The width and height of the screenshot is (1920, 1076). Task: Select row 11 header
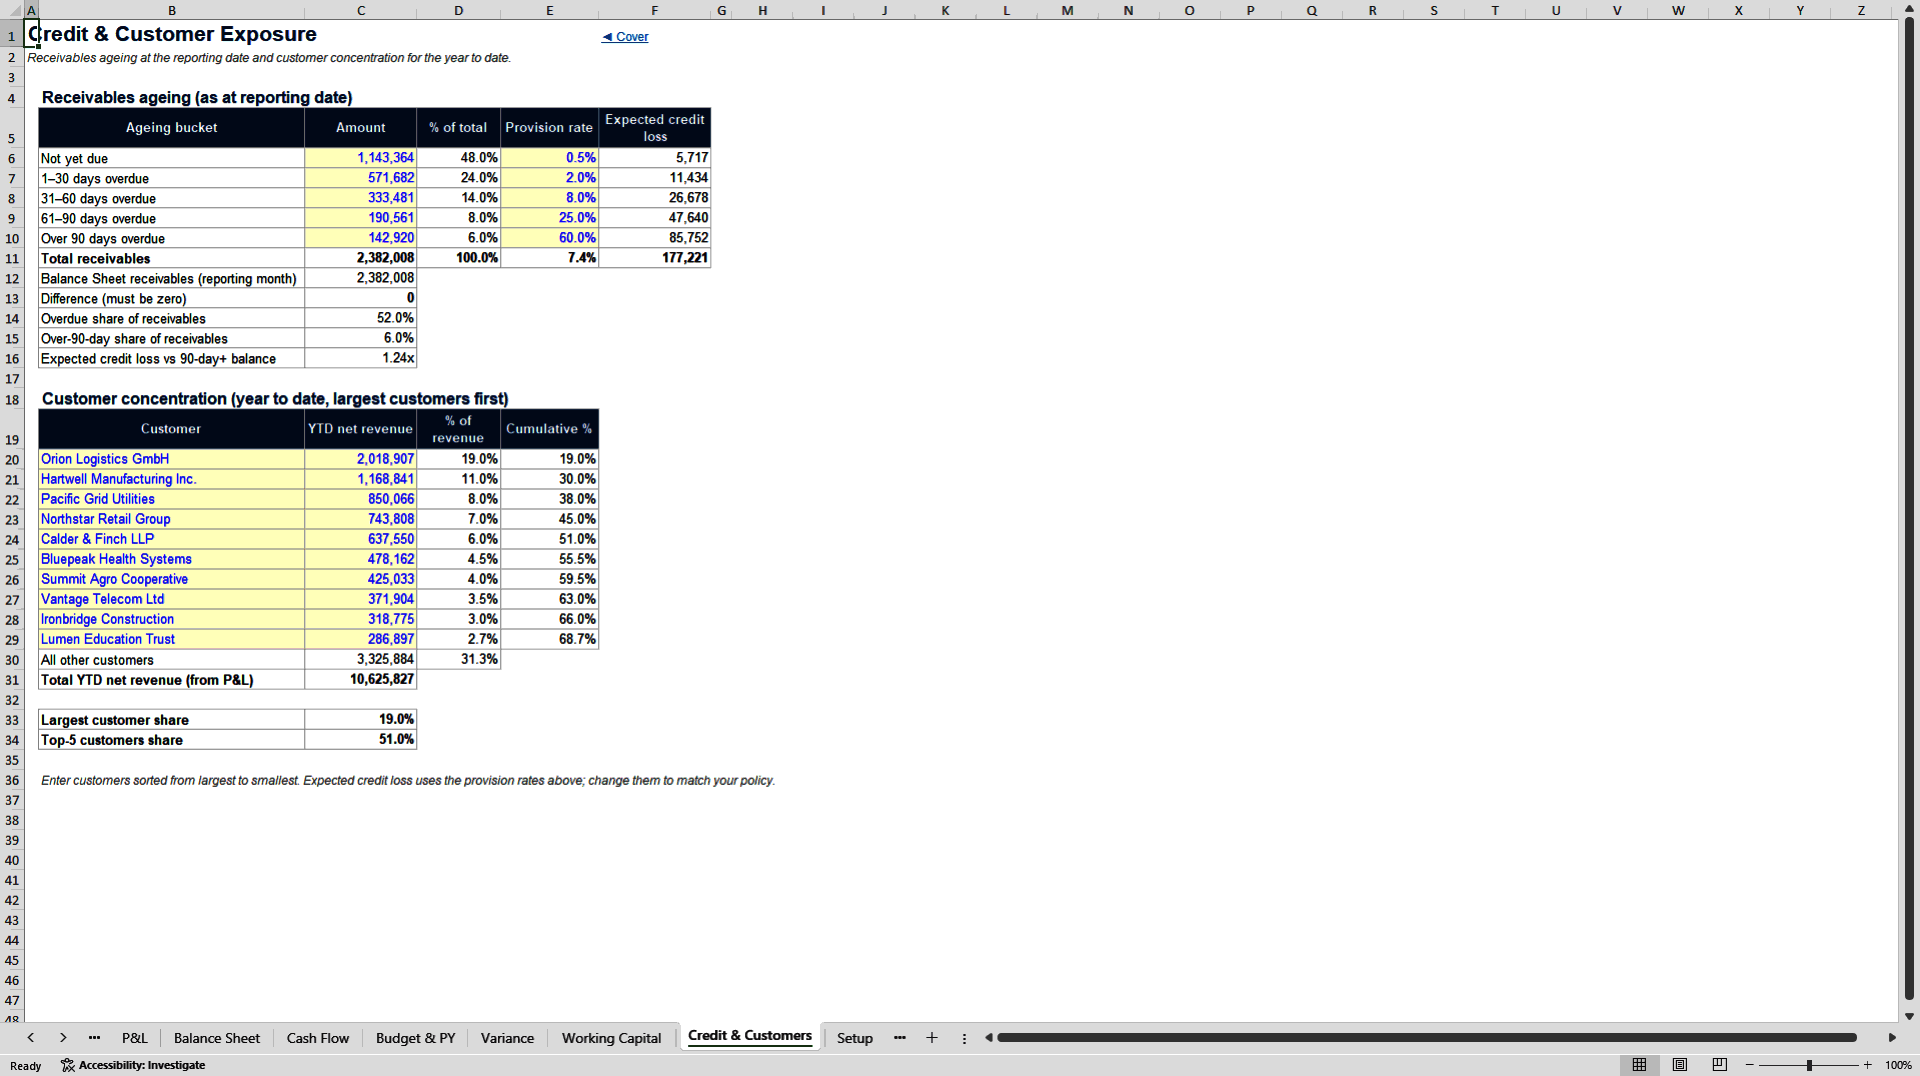12,258
